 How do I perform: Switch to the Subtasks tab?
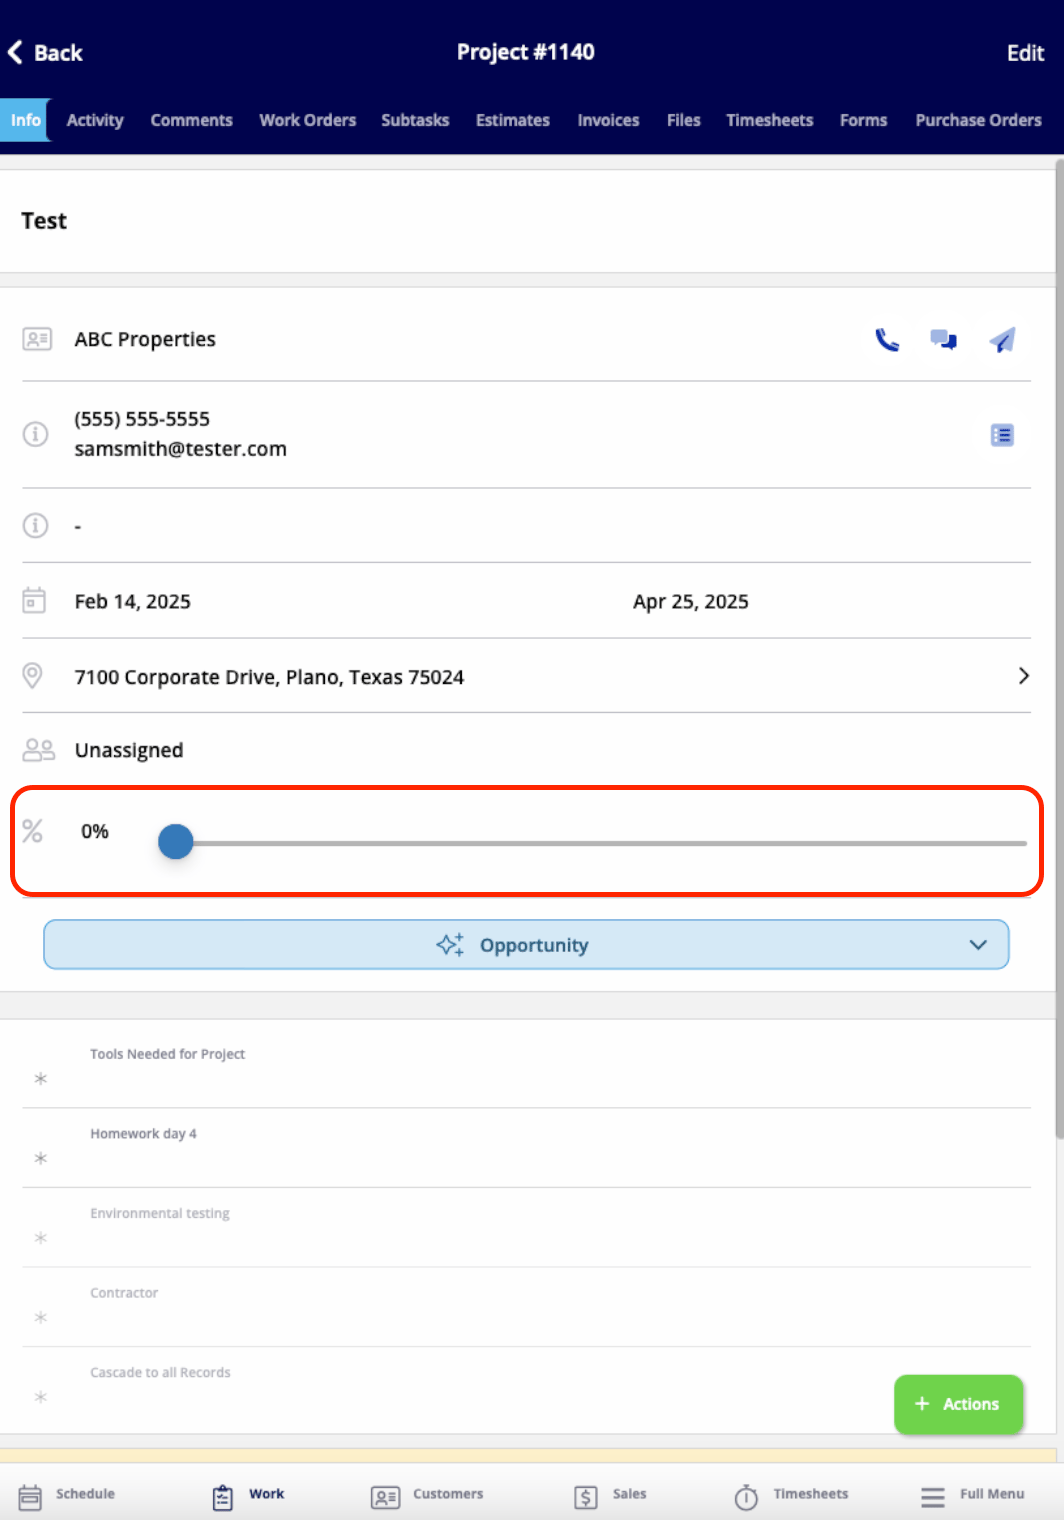point(415,120)
